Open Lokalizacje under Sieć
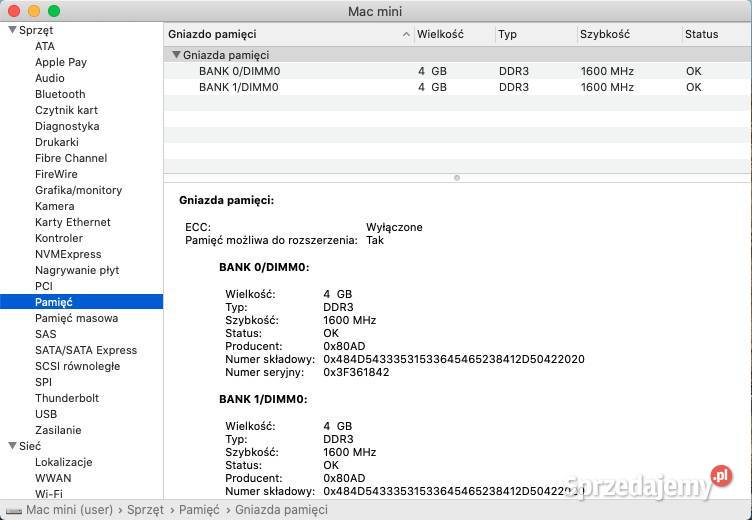Screen dimensions: 752x520 pos(63,462)
